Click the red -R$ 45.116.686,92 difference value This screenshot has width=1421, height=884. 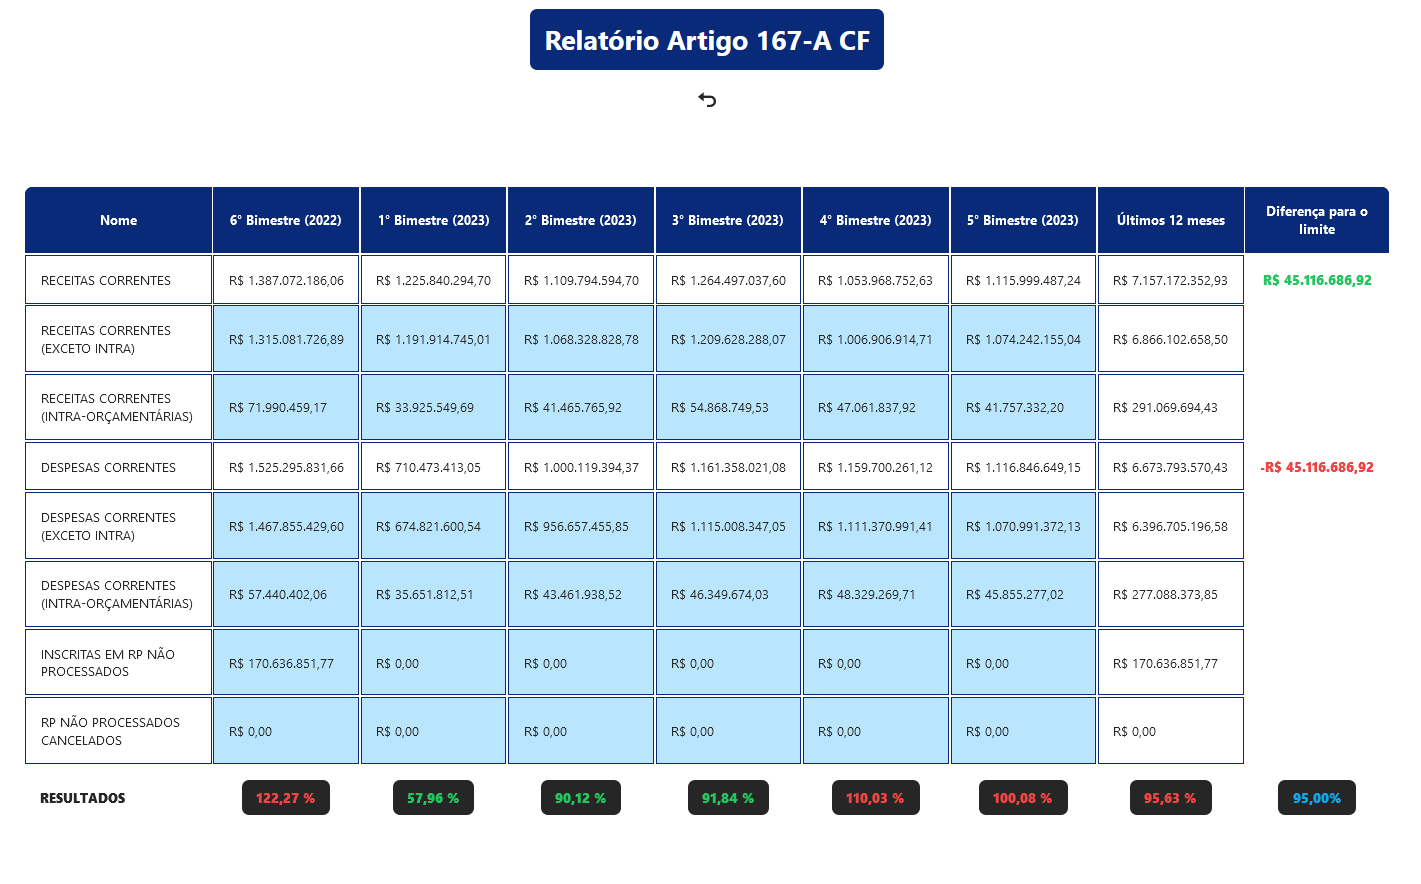click(1317, 467)
